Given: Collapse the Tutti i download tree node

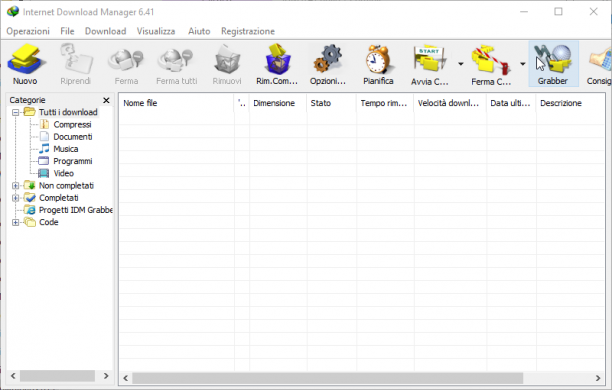Looking at the screenshot, I should pos(16,112).
